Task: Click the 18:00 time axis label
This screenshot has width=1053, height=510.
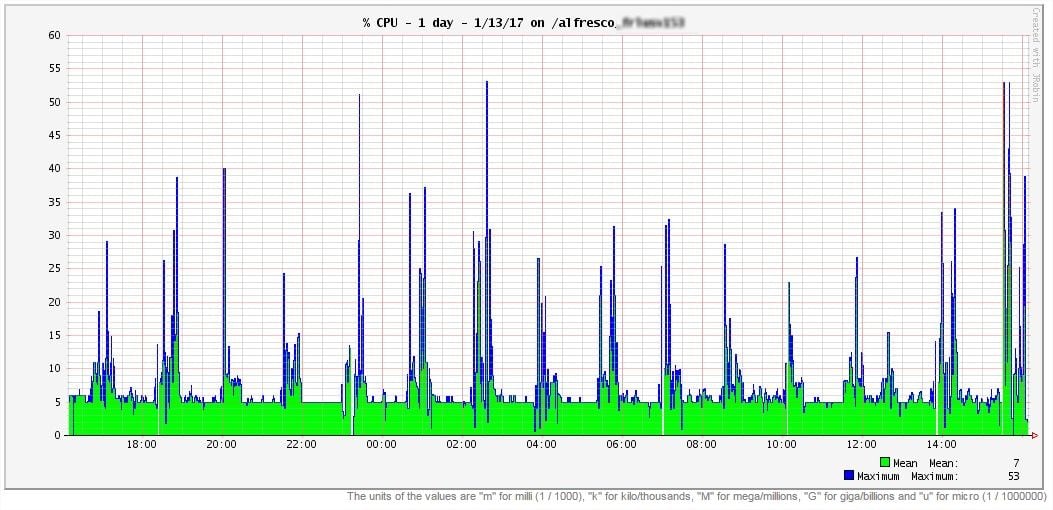Action: [142, 445]
